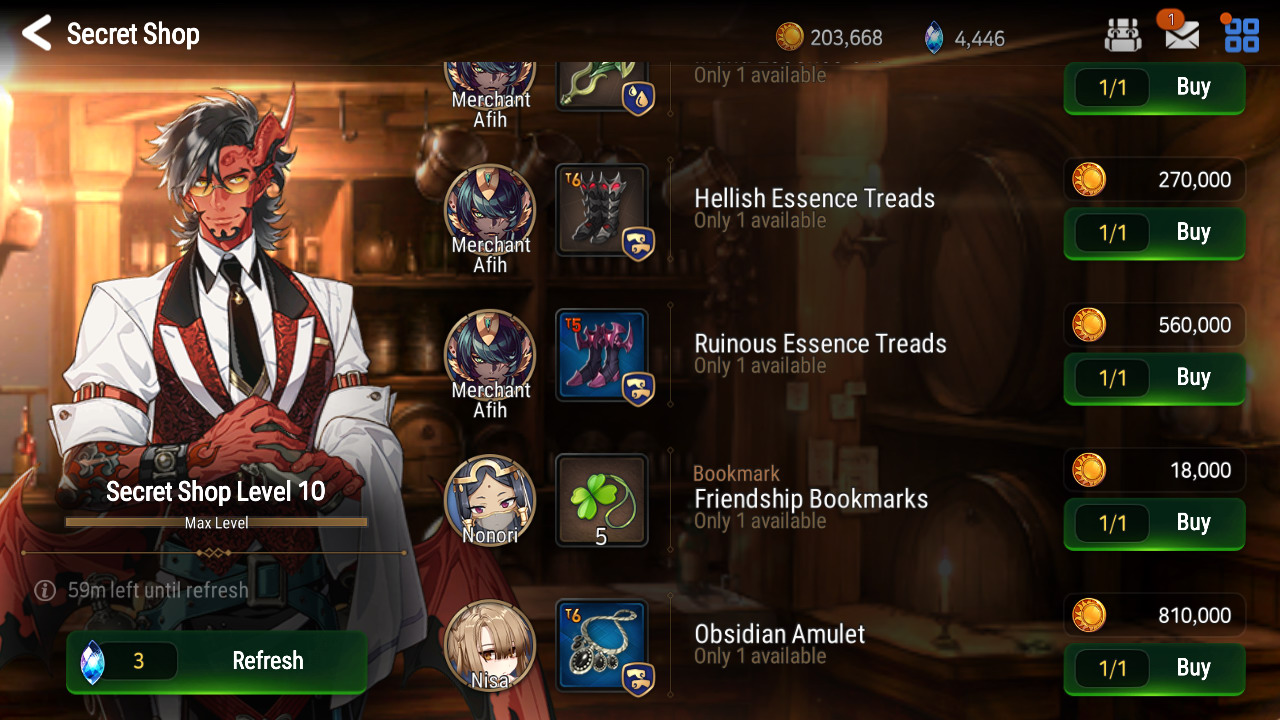Open the mailbox envelope icon
Viewport: 1280px width, 720px height.
click(x=1182, y=35)
